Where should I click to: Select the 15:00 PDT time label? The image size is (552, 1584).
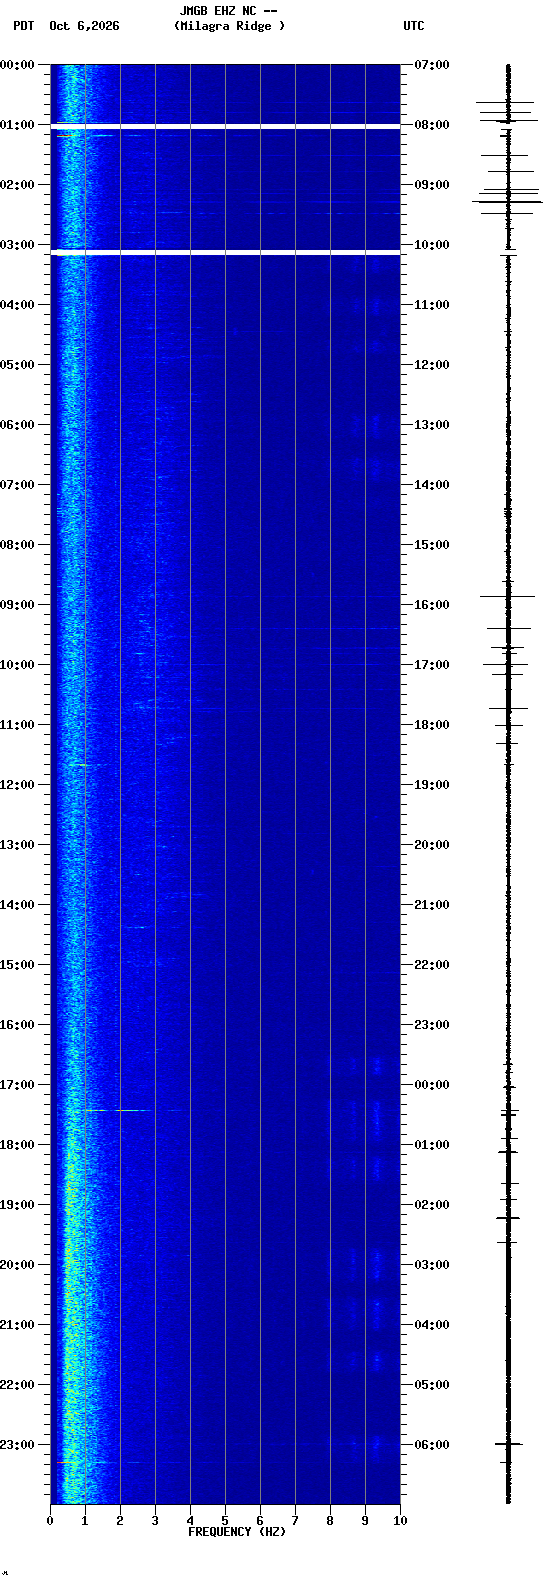[x=17, y=965]
